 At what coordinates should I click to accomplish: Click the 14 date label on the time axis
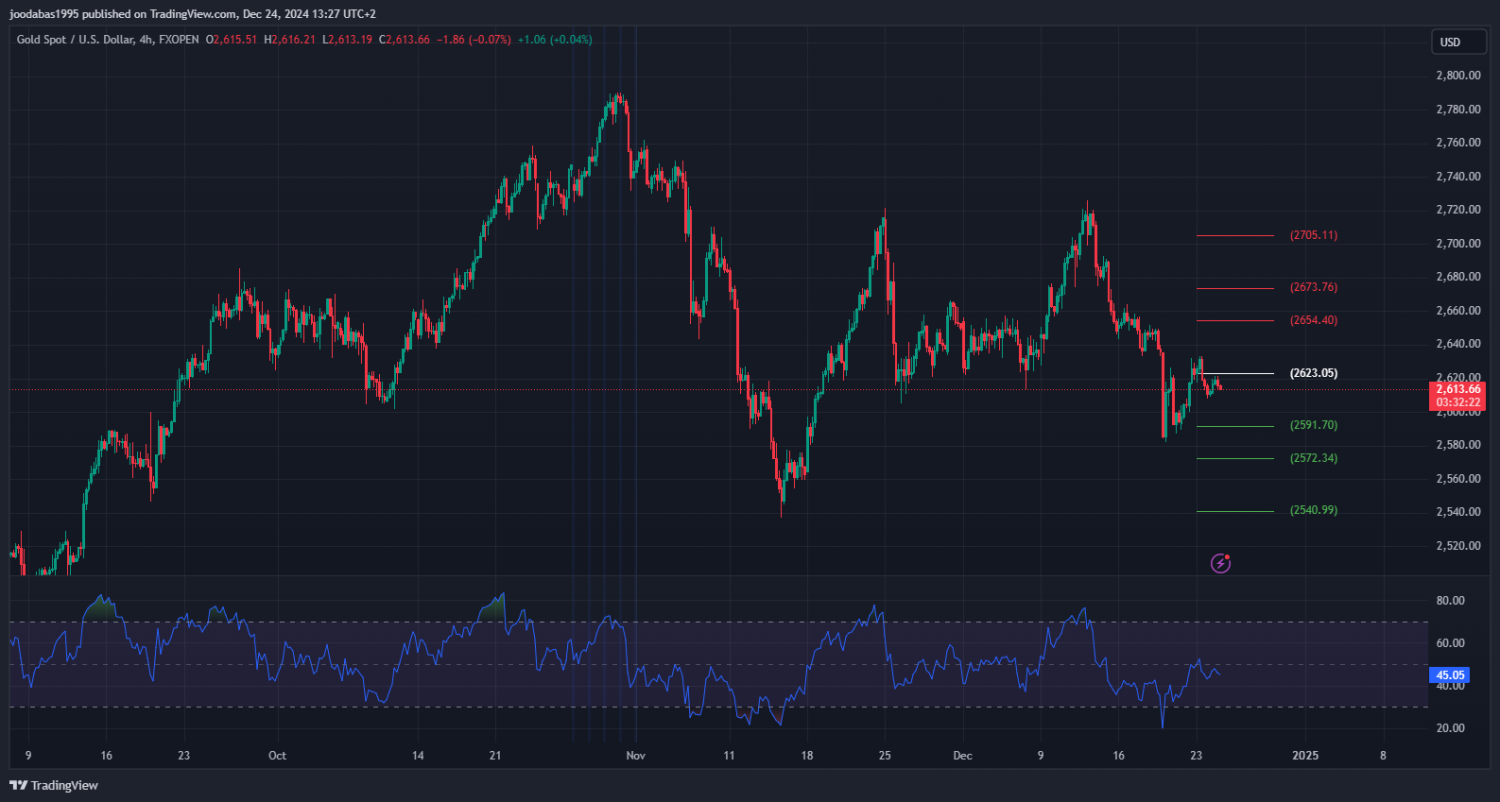[418, 756]
